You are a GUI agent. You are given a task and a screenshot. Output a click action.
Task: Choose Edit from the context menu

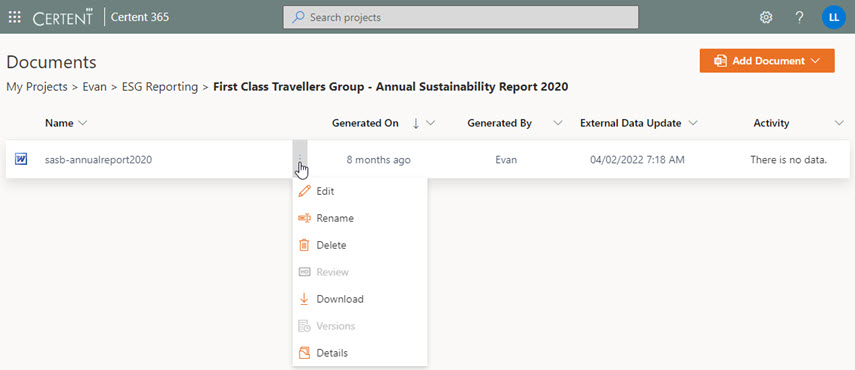pos(360,191)
